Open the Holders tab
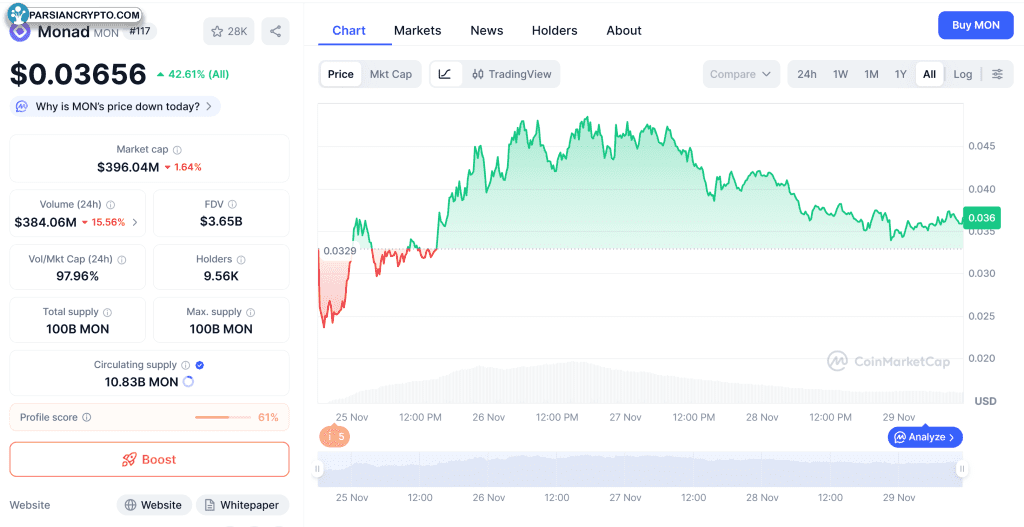The height and width of the screenshot is (527, 1024). [554, 30]
